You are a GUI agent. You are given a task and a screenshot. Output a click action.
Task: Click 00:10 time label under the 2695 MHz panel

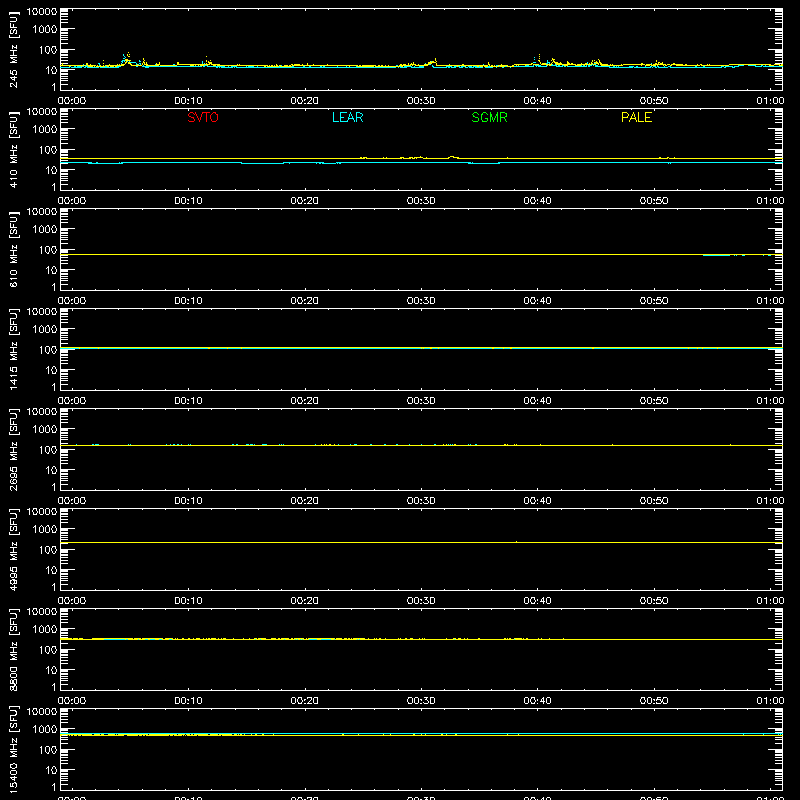click(x=188, y=501)
